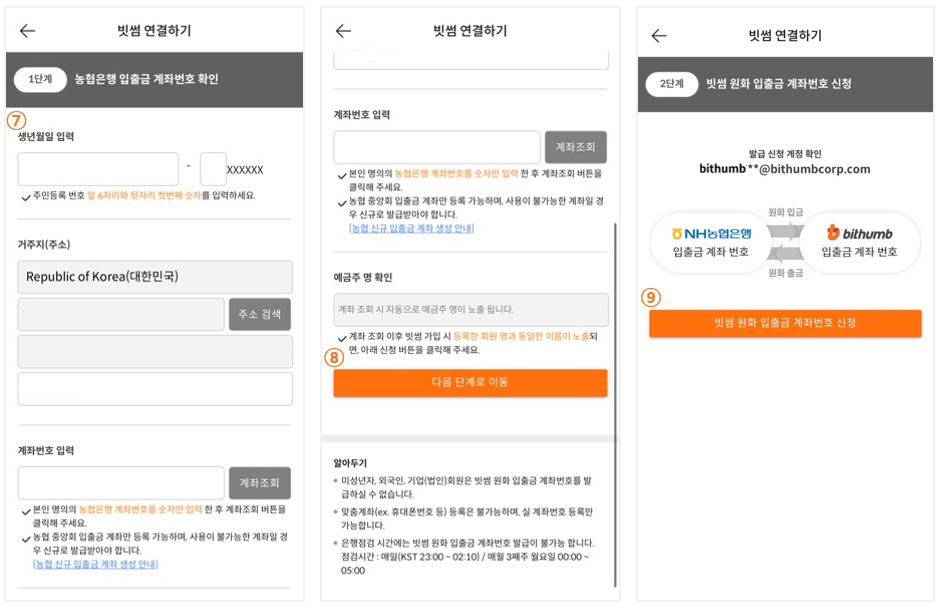This screenshot has width=941, height=607.
Task: Tap the 주소 검색 button
Action: [260, 314]
